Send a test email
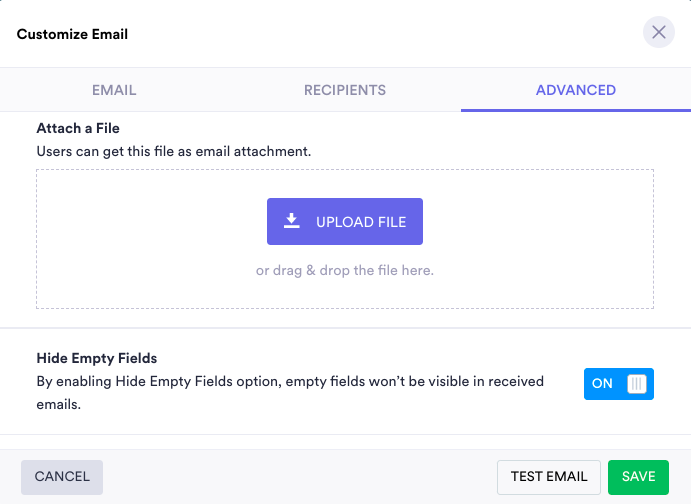Image resolution: width=691 pixels, height=504 pixels. coord(549,477)
